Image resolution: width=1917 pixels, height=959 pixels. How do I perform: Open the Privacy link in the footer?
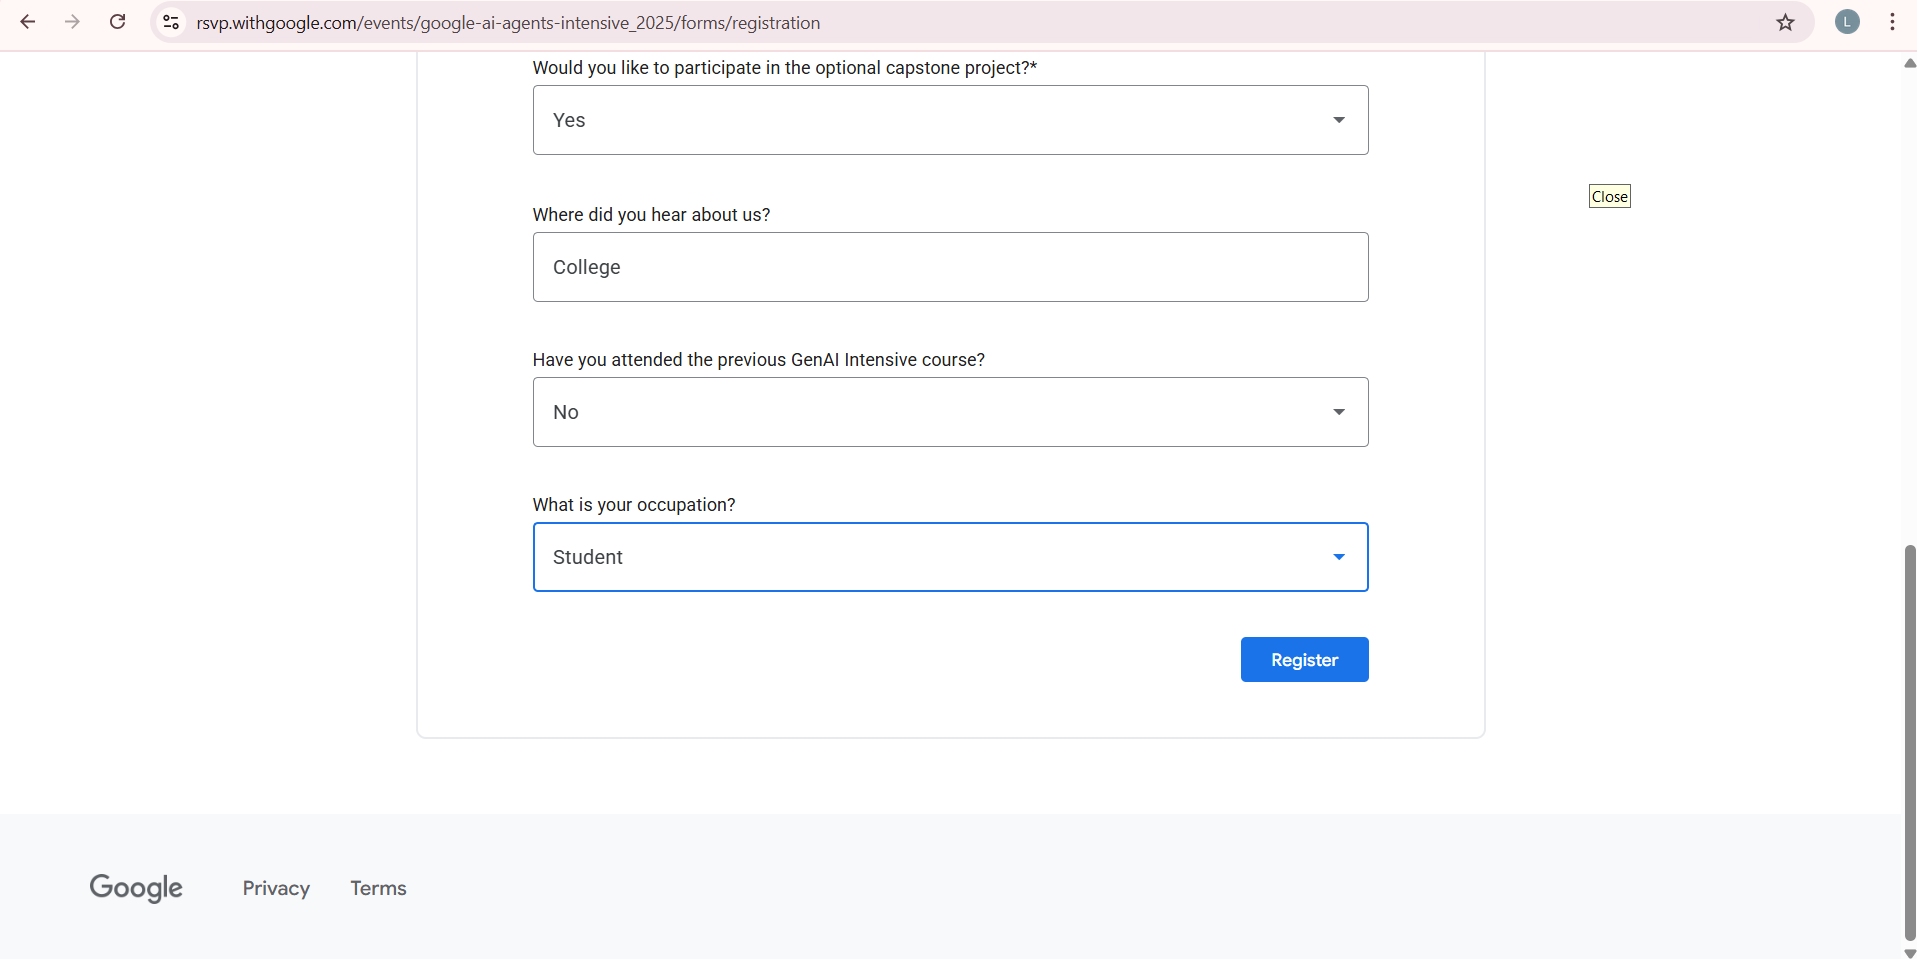click(275, 888)
